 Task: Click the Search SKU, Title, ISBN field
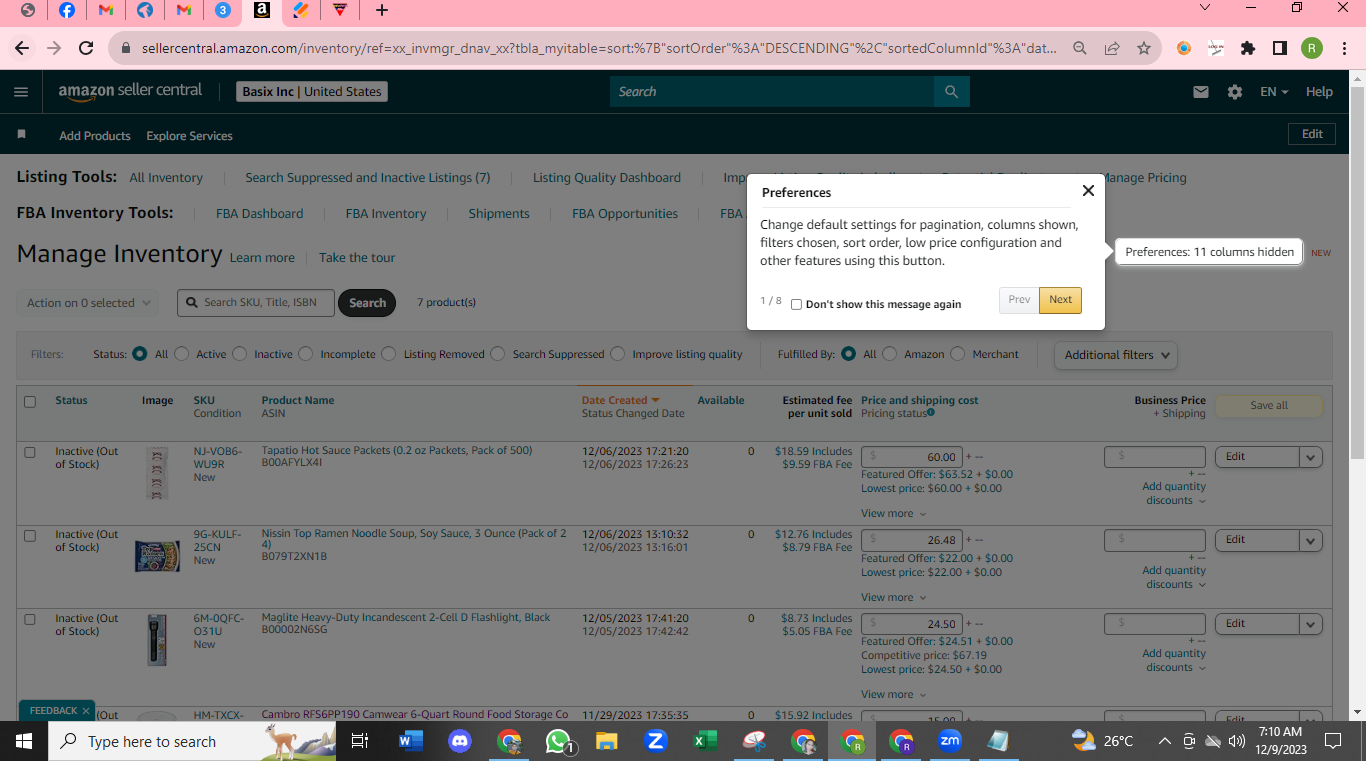click(256, 303)
